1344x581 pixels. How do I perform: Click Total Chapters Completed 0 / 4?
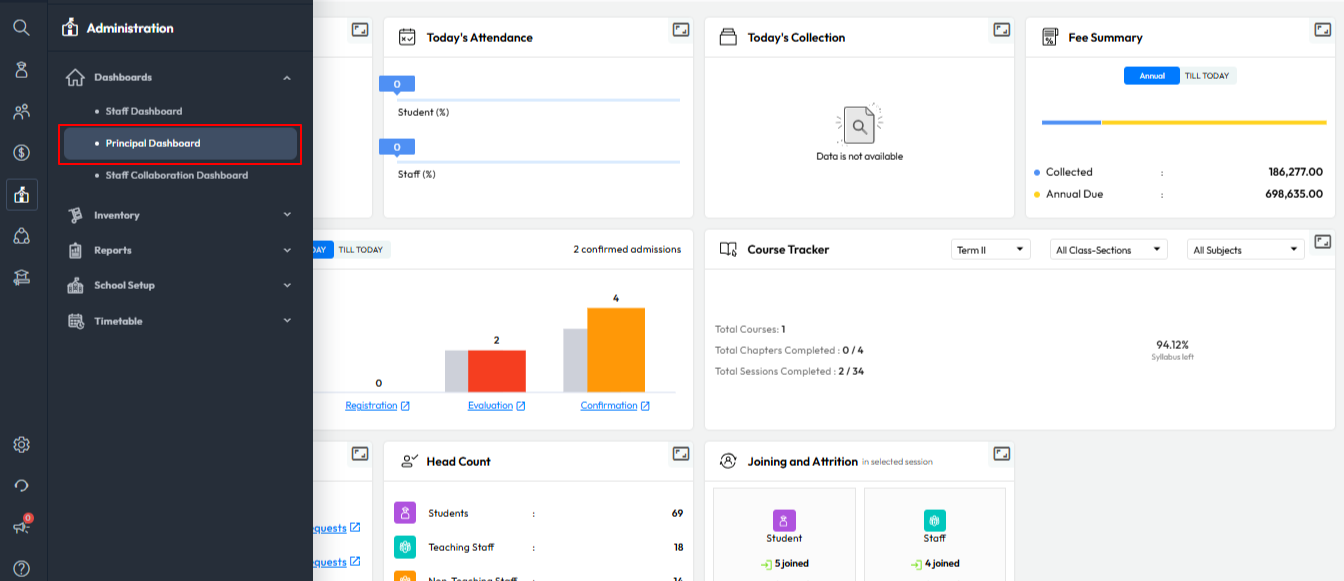pos(789,350)
